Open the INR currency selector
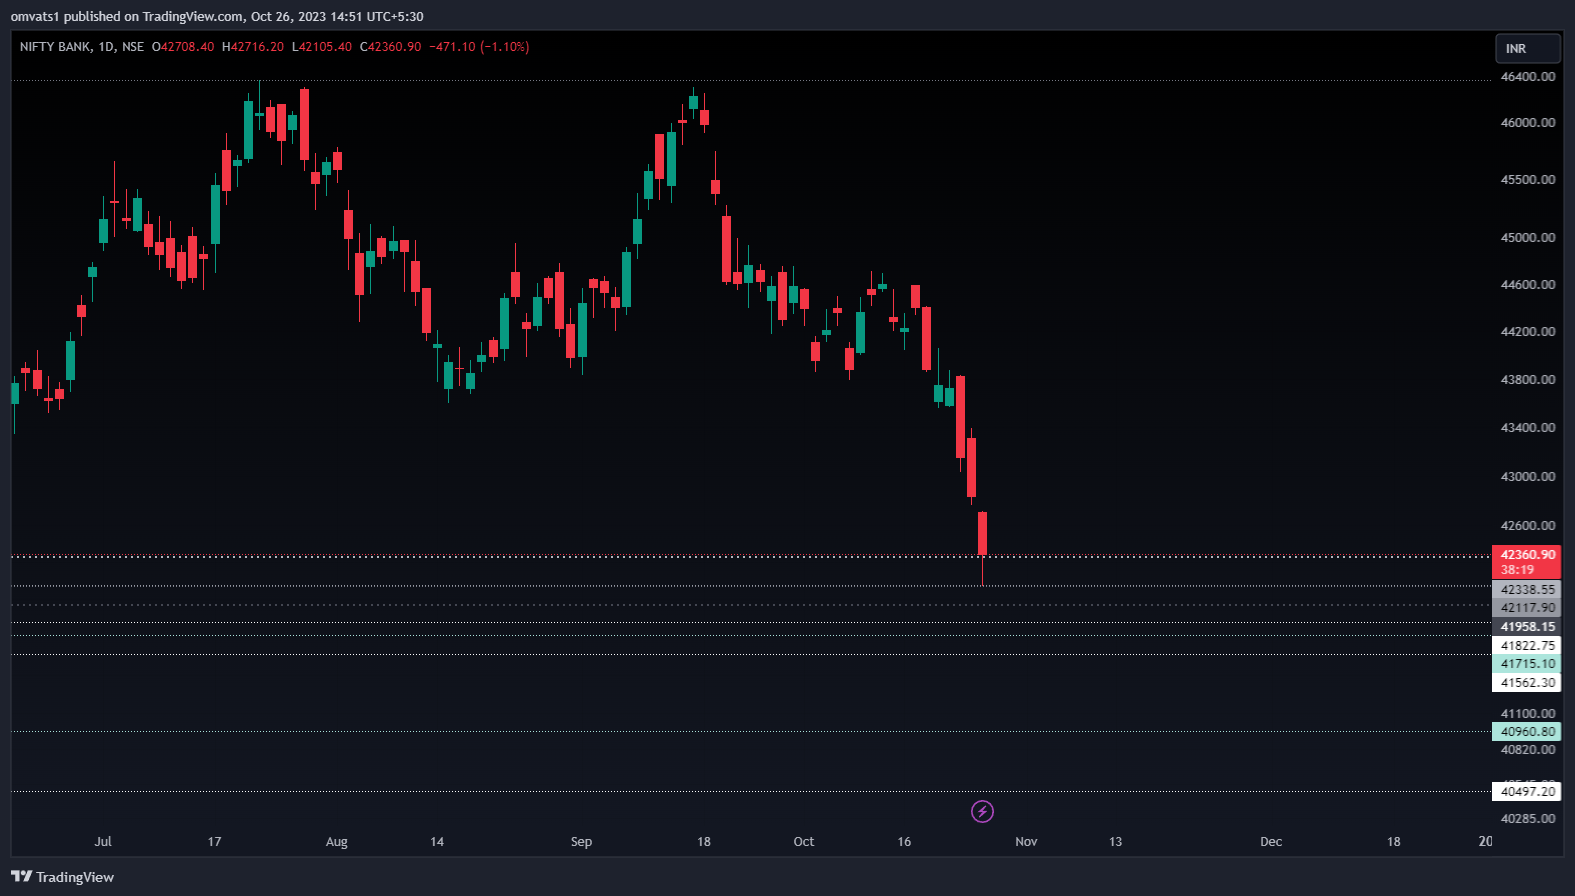Viewport: 1575px width, 896px height. point(1527,48)
